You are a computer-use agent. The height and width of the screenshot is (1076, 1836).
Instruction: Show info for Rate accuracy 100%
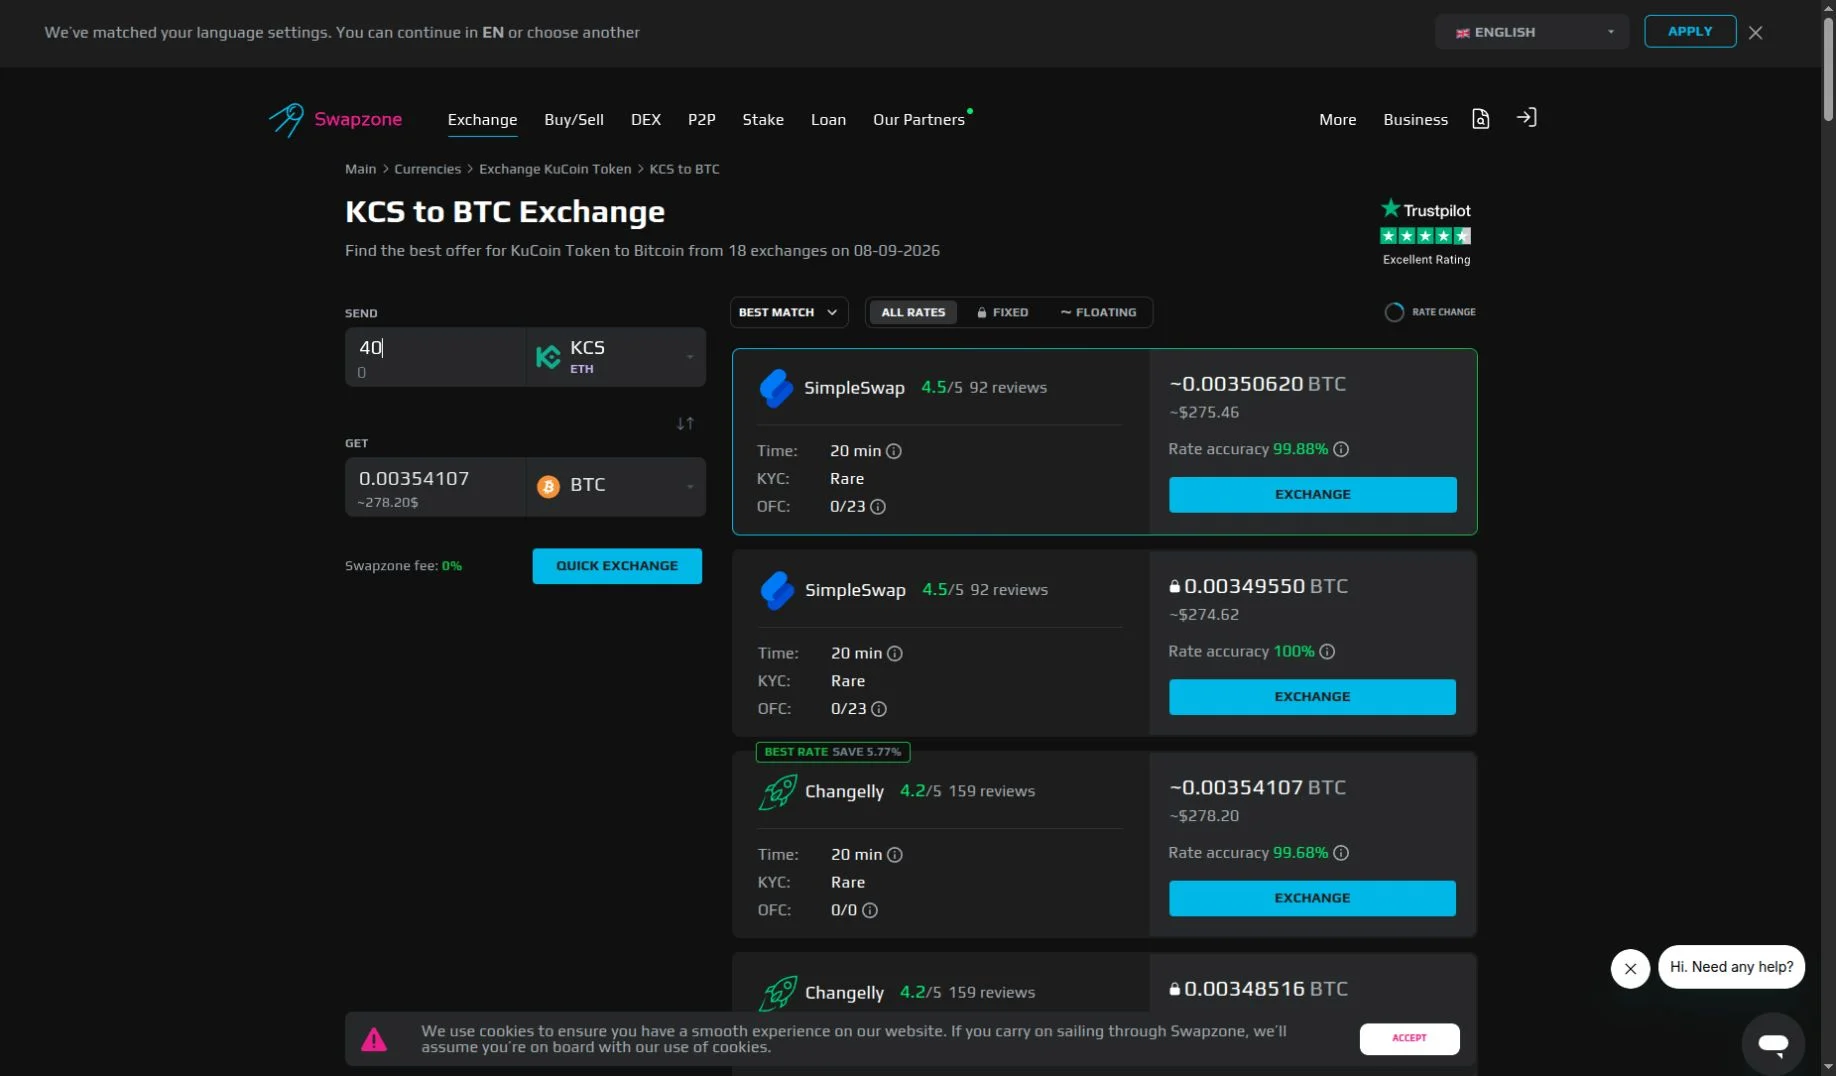(1327, 651)
